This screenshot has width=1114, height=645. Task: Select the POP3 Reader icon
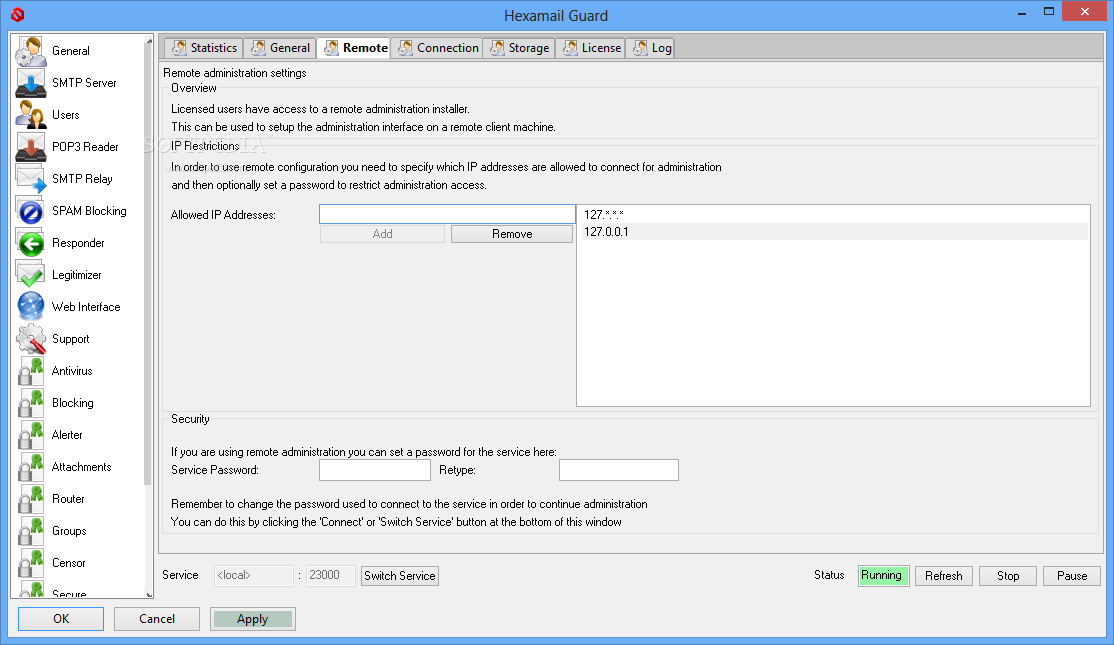pyautogui.click(x=31, y=147)
